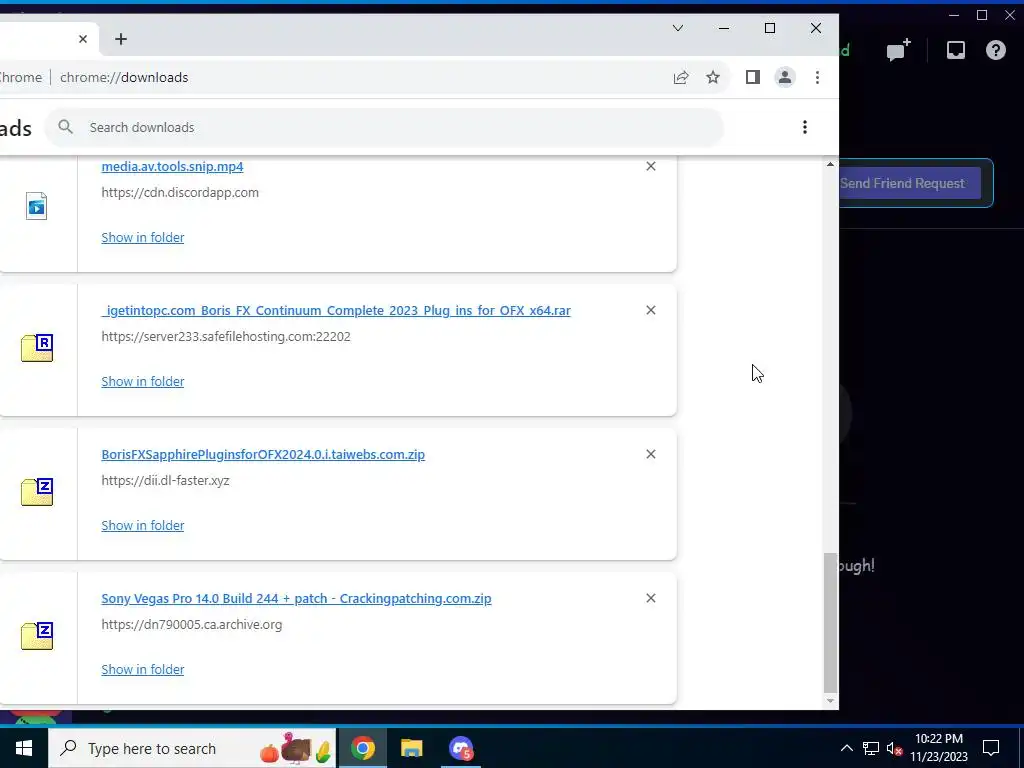The image size is (1024, 768).
Task: Open the Discord Help icon
Action: click(x=996, y=50)
